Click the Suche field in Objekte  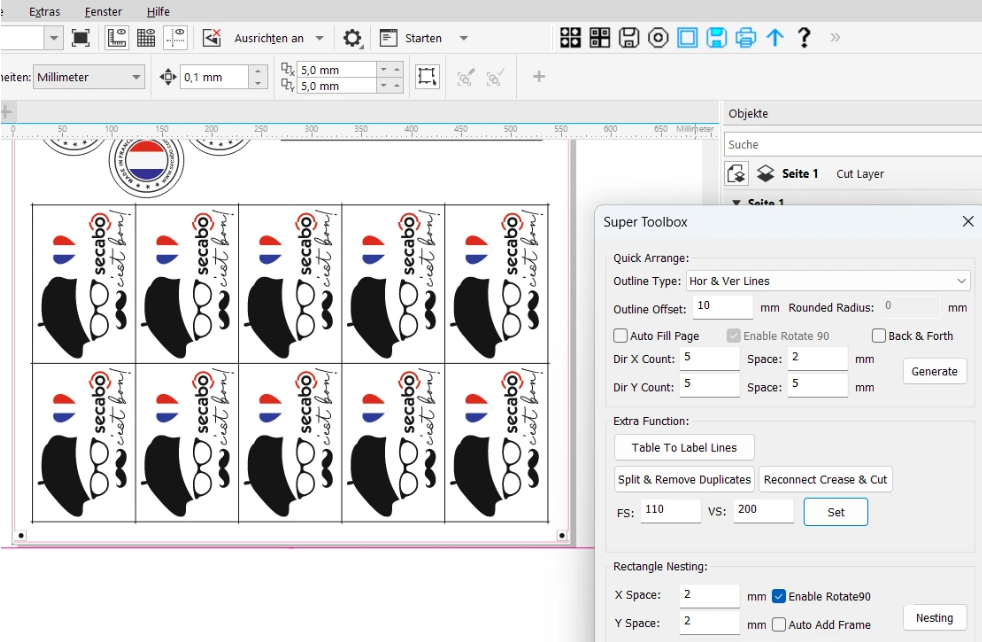853,144
